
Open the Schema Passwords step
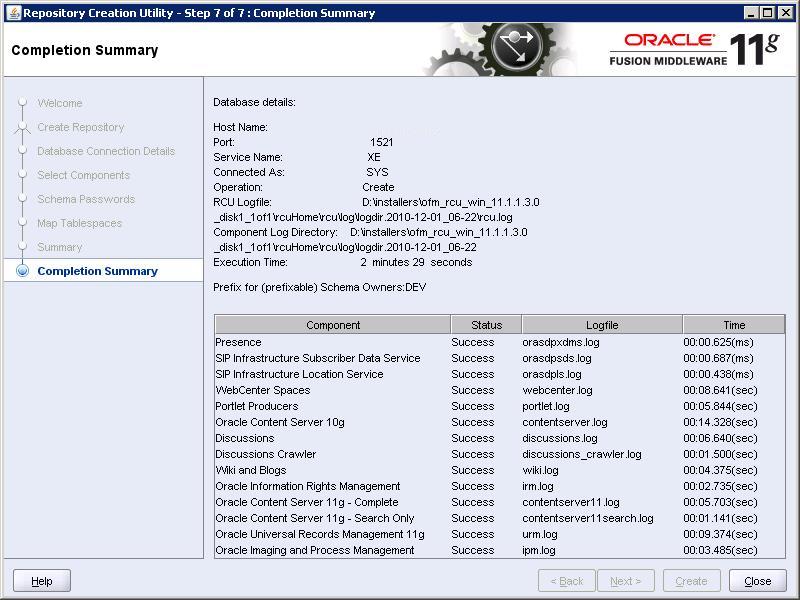pos(86,199)
